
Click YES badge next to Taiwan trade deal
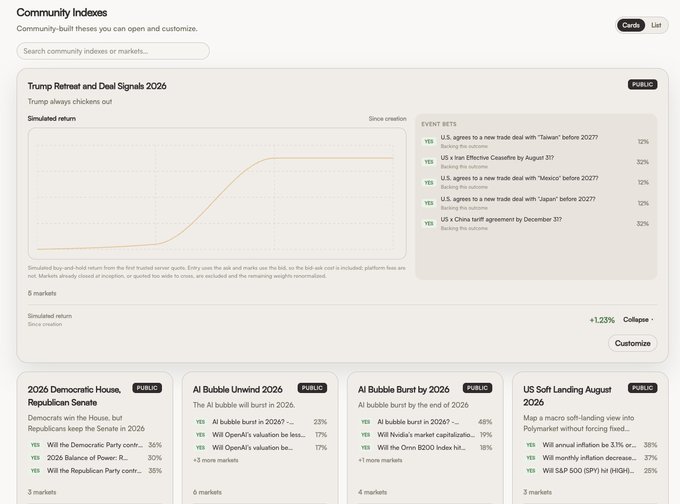[428, 141]
